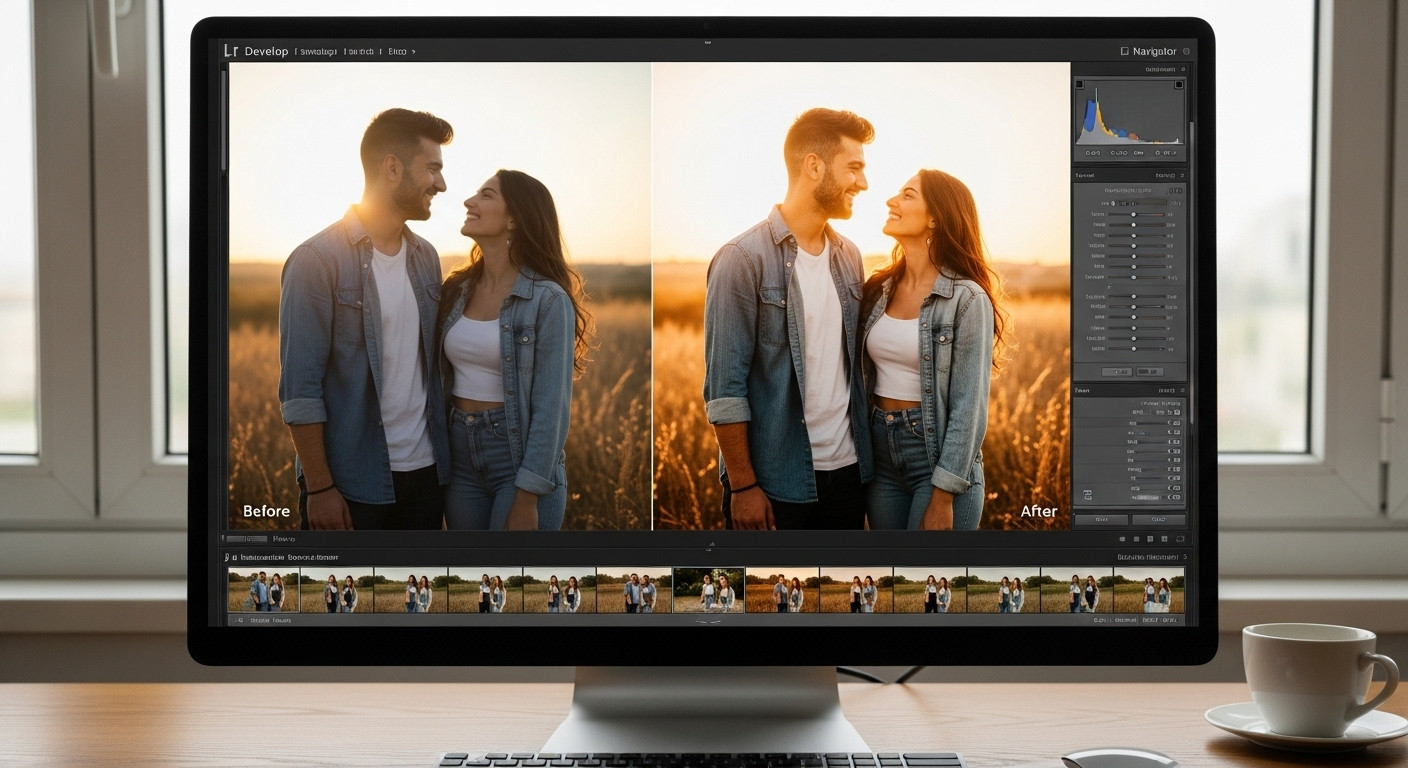Click the Navigator panel label
Image resolution: width=1408 pixels, height=768 pixels.
coord(1155,51)
